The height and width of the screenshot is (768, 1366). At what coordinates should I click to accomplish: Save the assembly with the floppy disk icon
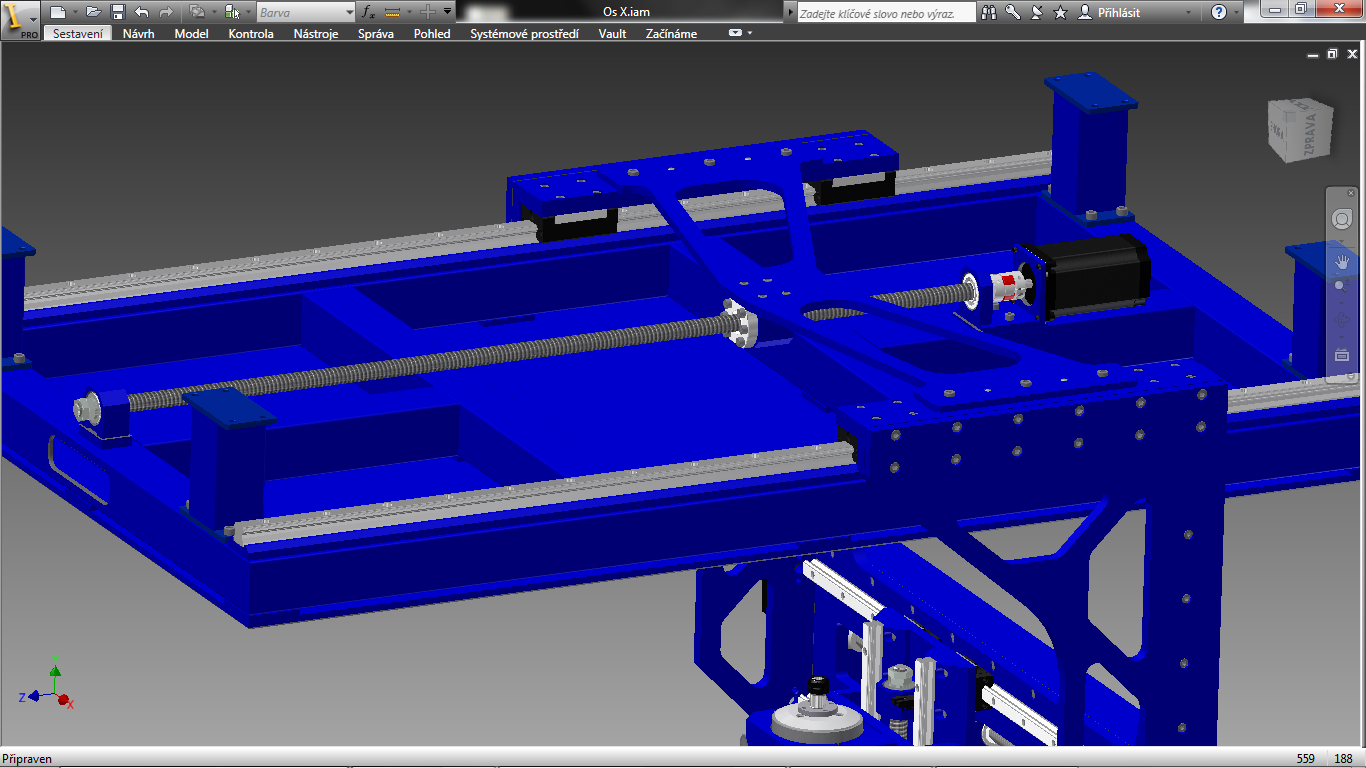point(117,12)
